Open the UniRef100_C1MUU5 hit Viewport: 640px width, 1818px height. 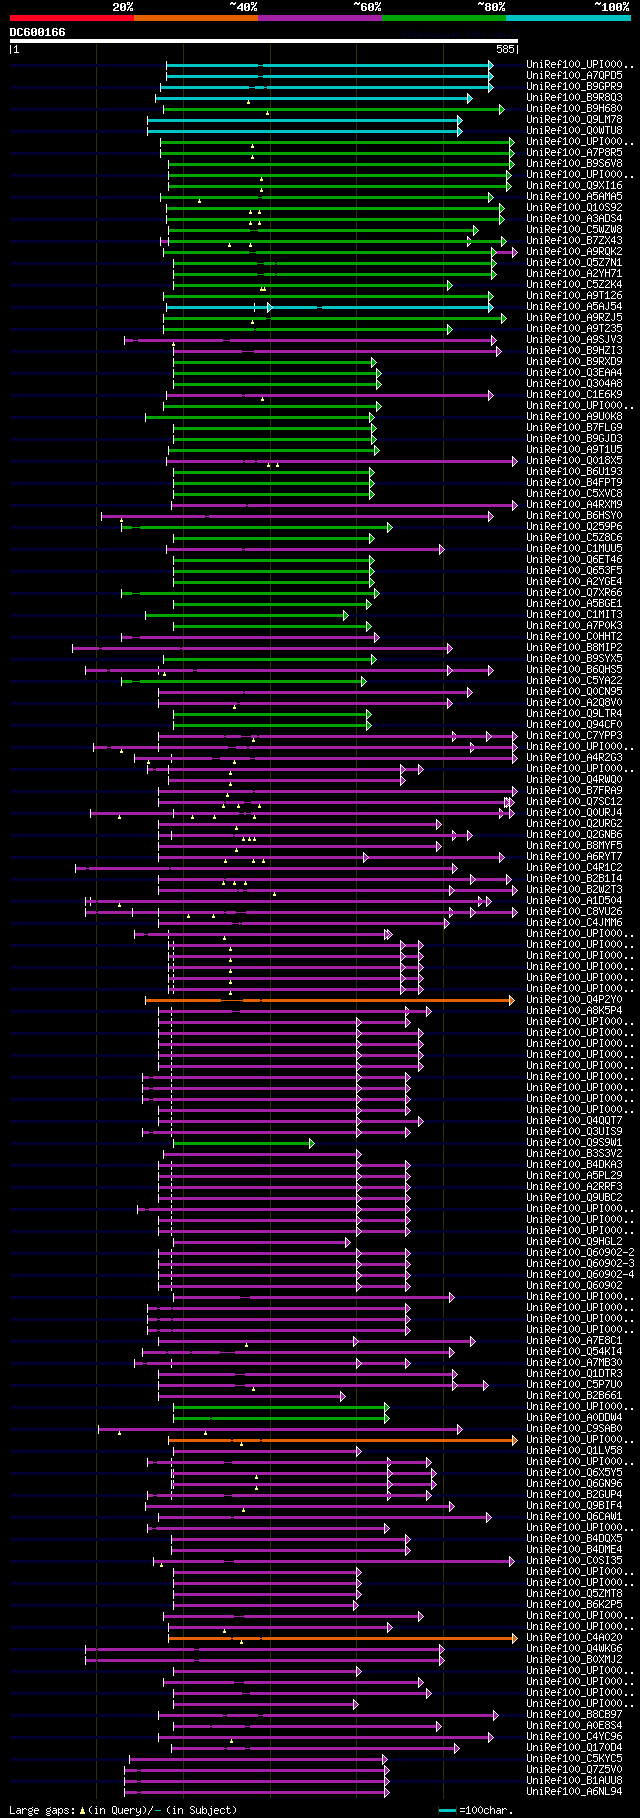coord(574,549)
